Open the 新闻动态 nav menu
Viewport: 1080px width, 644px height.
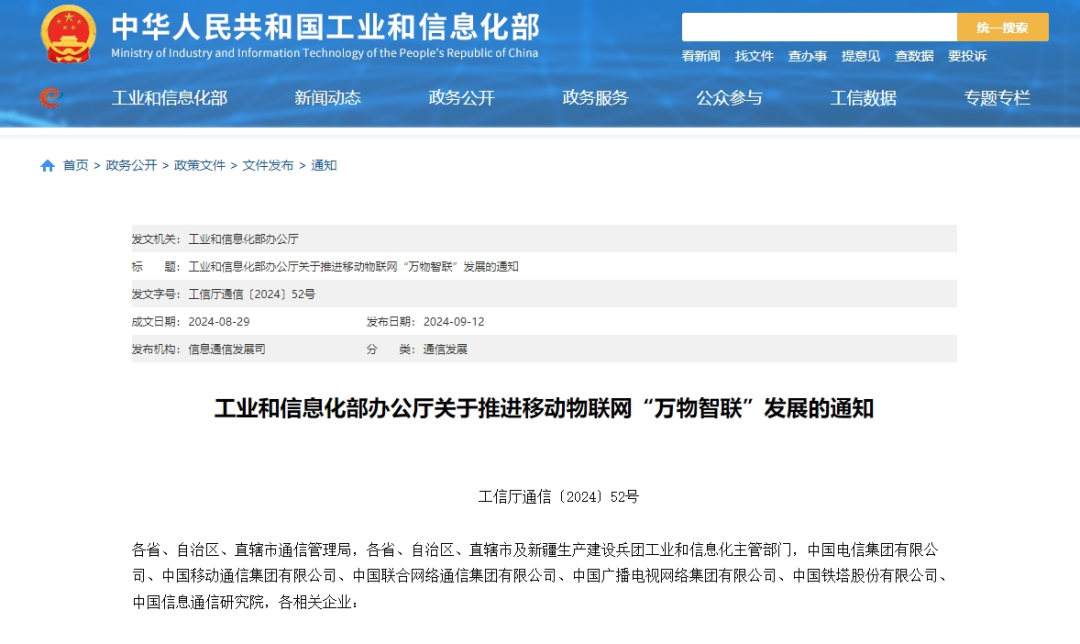tap(328, 98)
